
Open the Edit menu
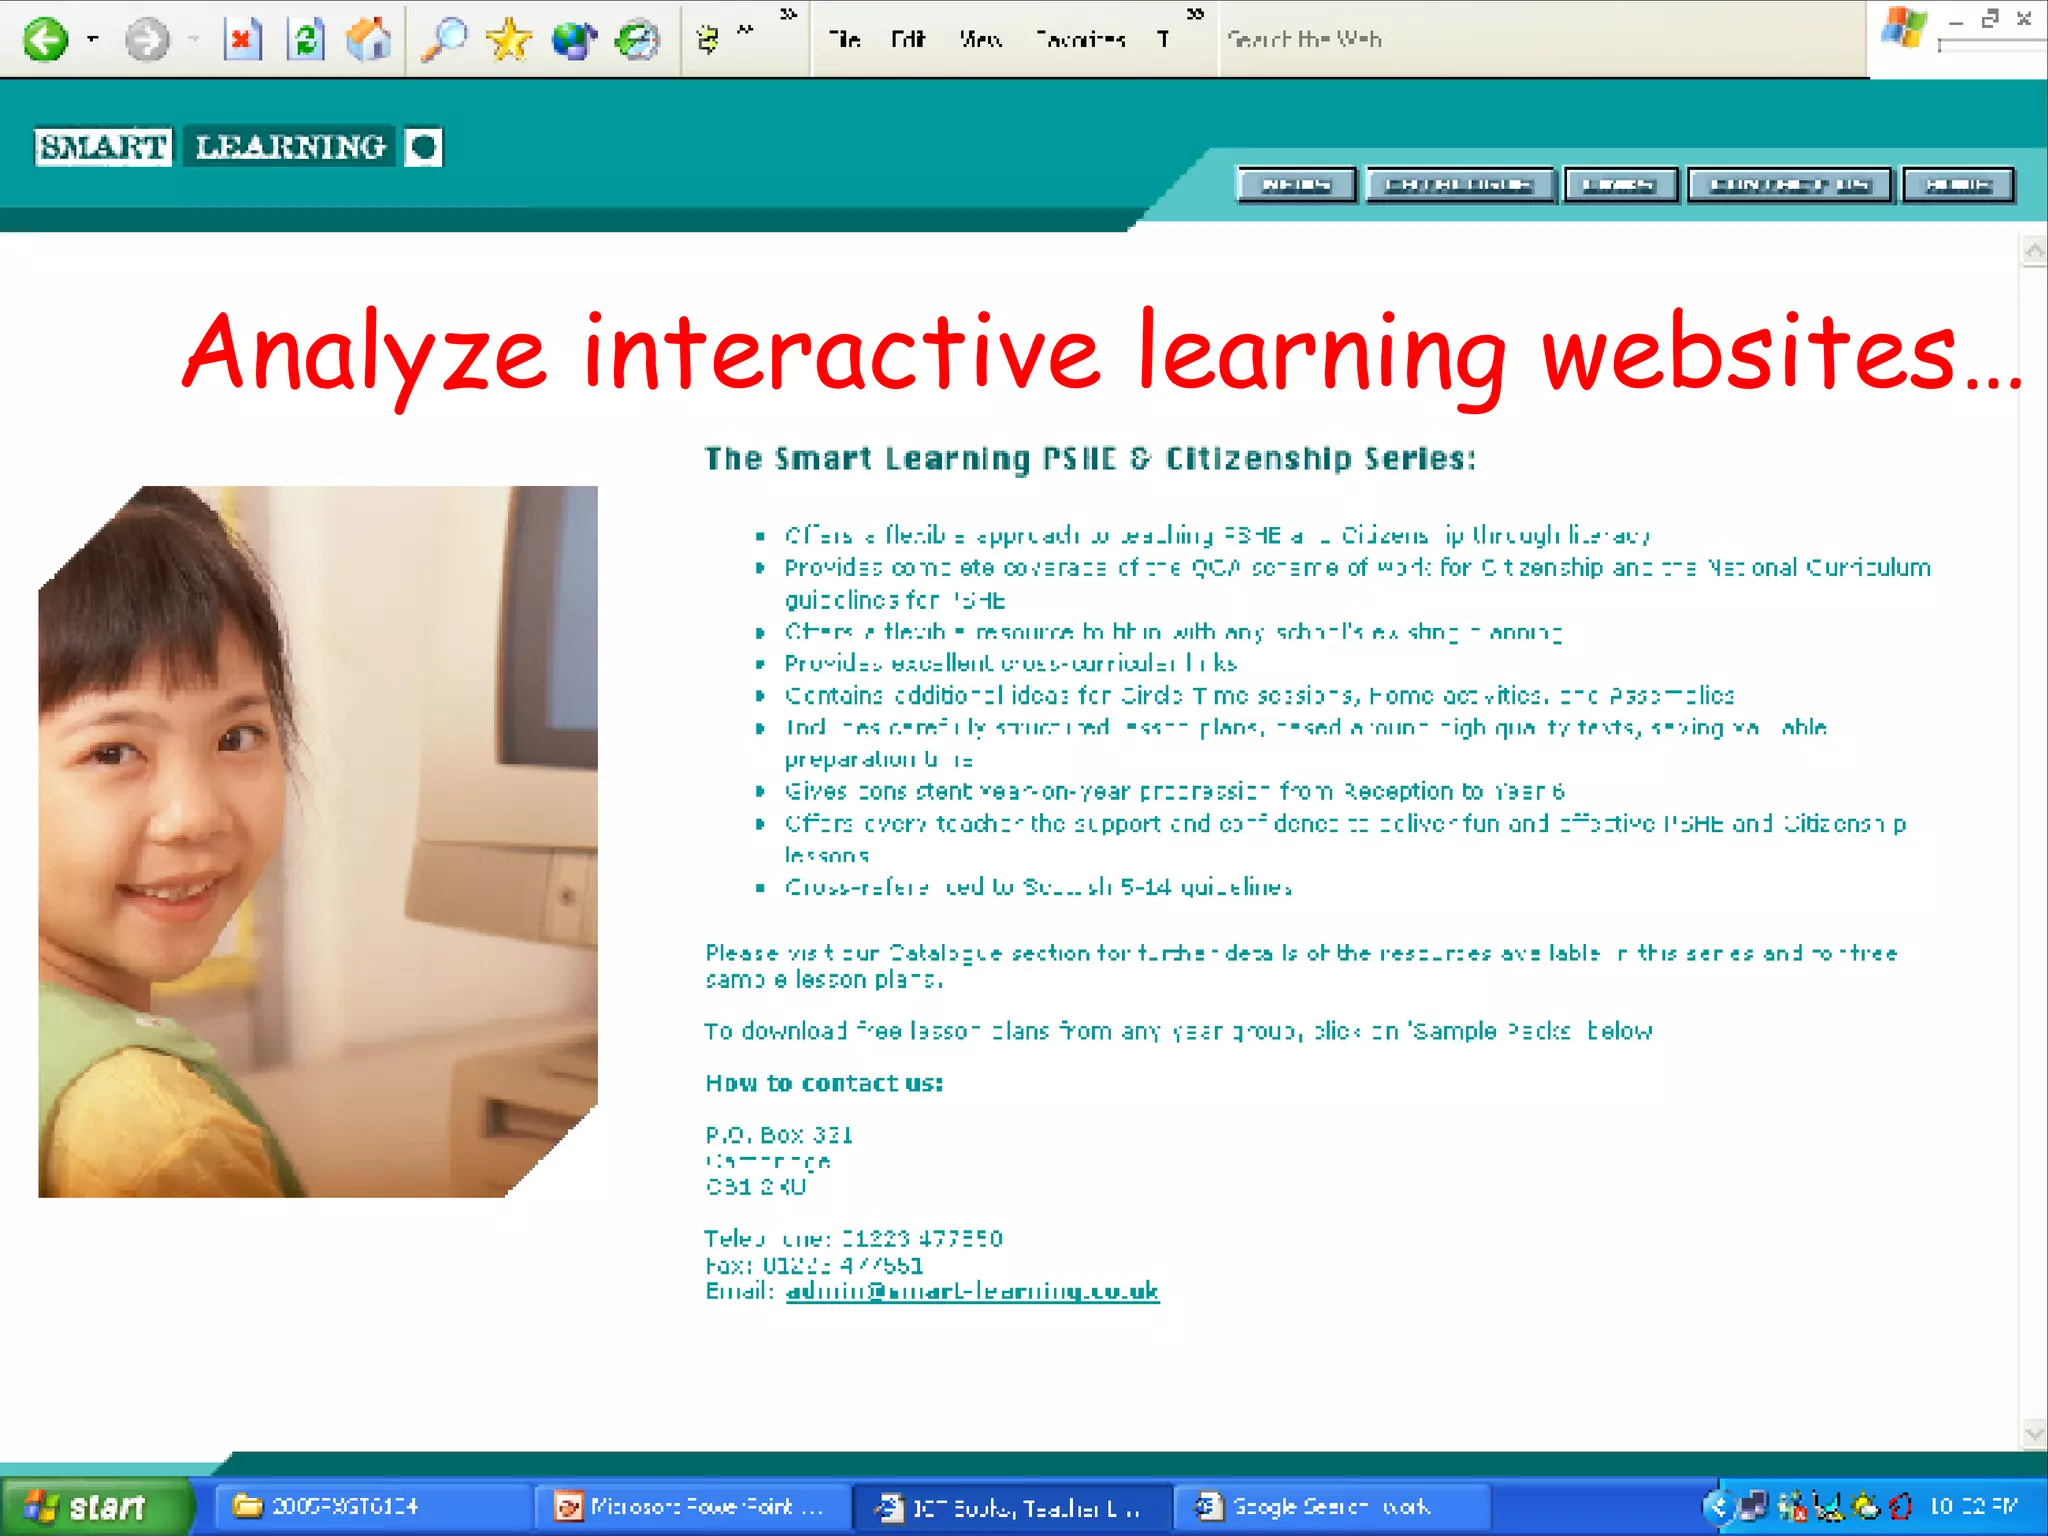908,40
